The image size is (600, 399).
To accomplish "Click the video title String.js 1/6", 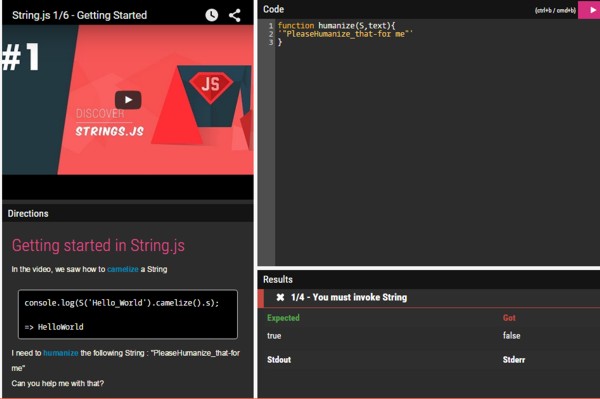I will 79,15.
